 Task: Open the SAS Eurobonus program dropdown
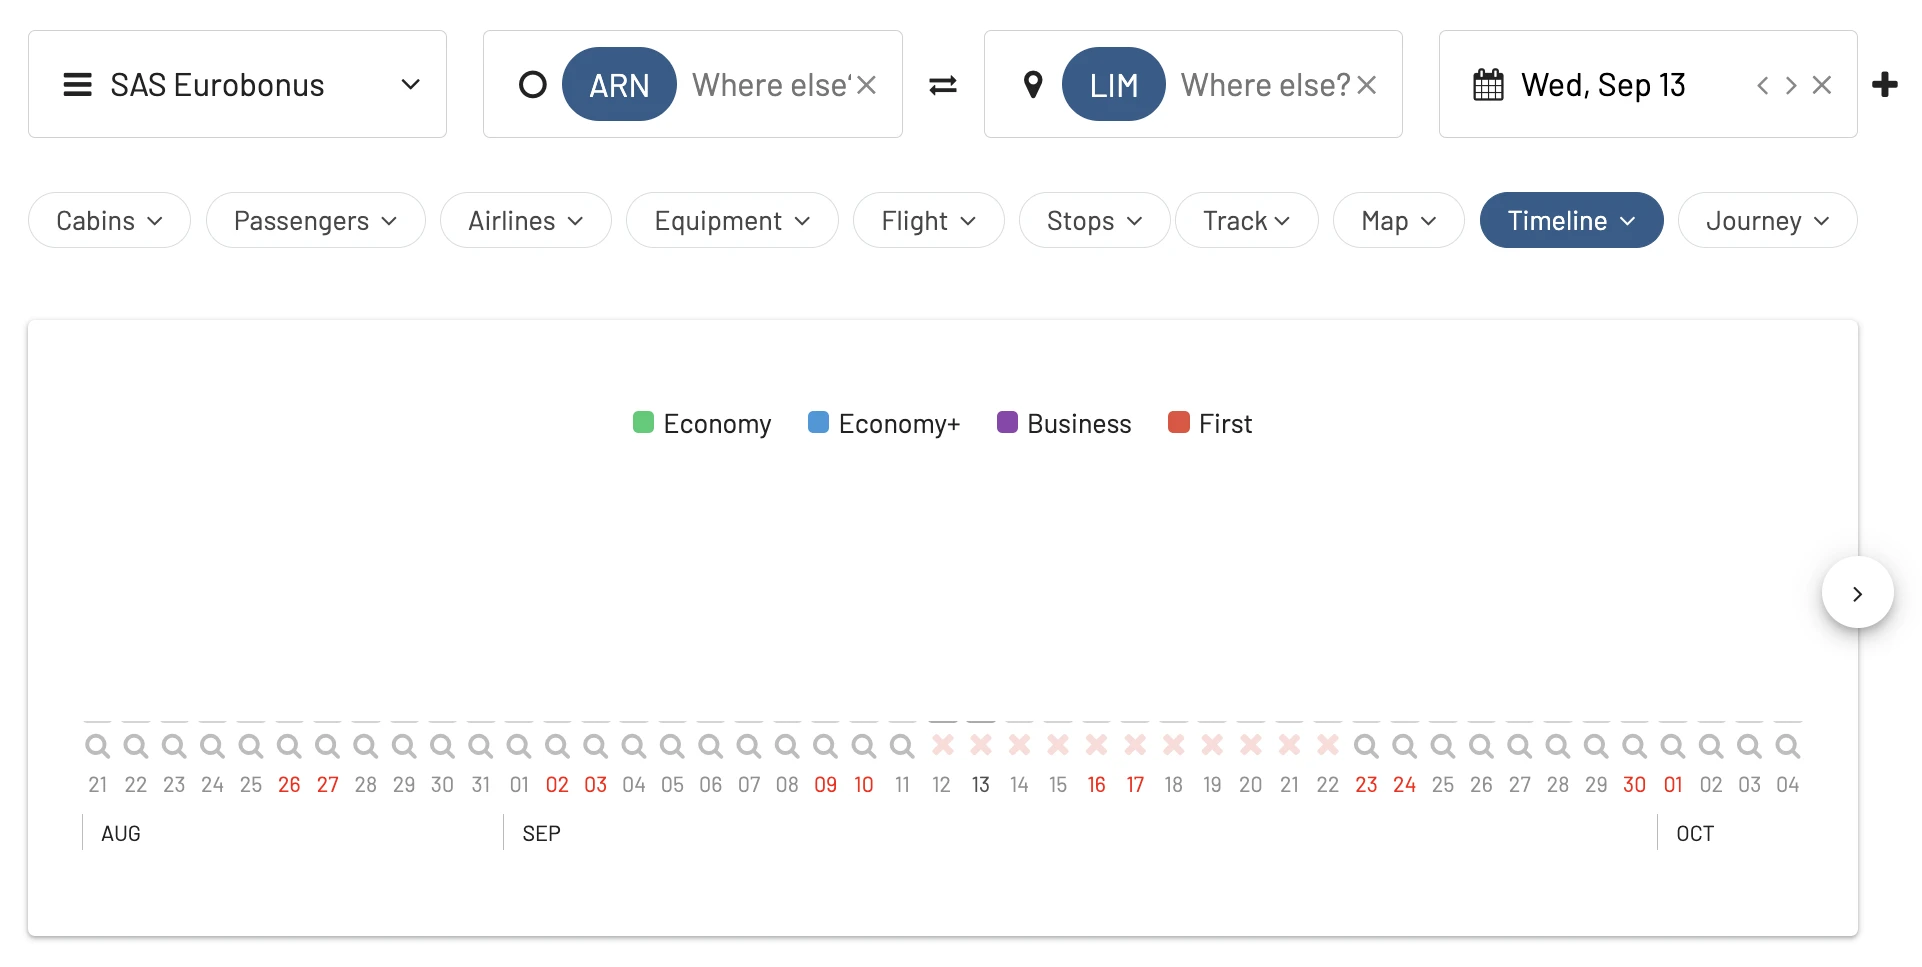point(238,84)
